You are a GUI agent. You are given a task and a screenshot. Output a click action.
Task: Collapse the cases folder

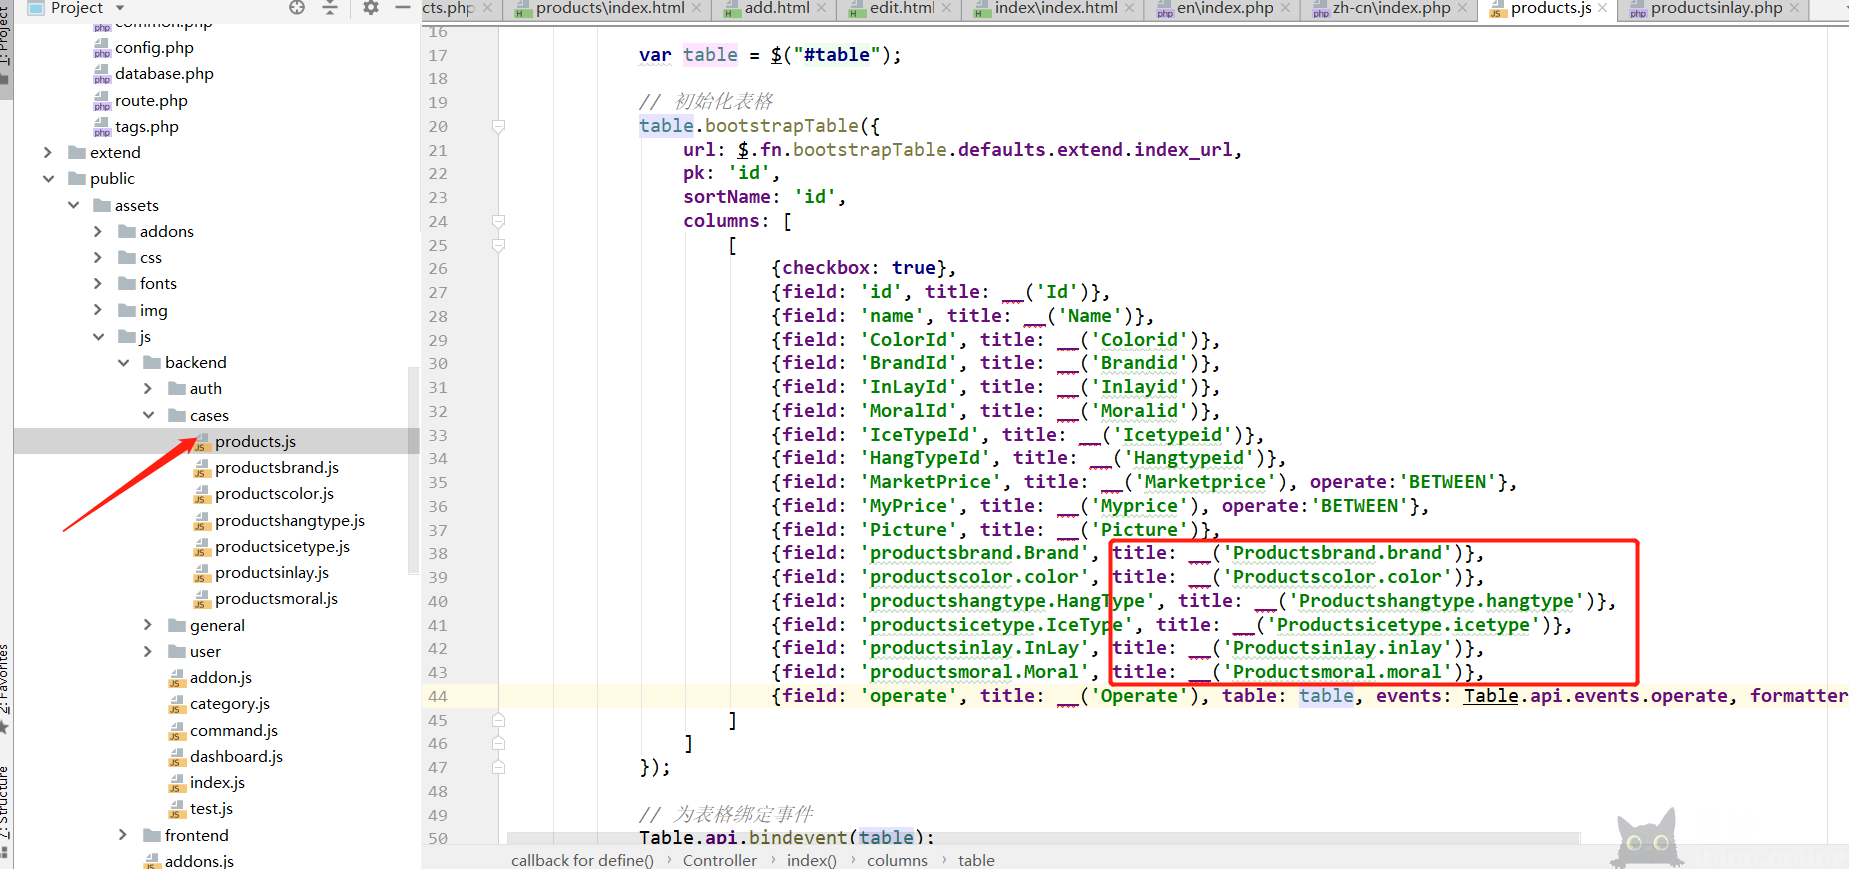pyautogui.click(x=148, y=415)
